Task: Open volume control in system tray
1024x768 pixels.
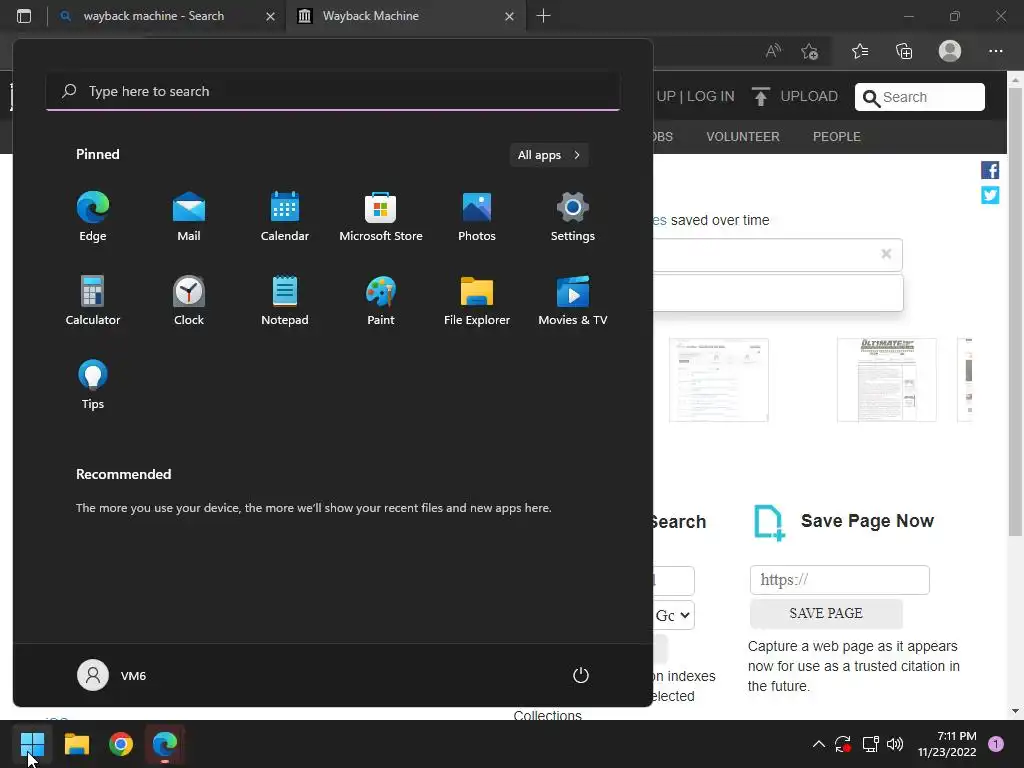Action: 895,744
